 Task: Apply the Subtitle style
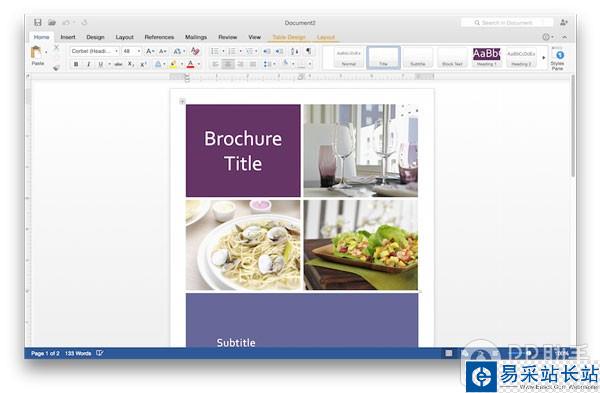coord(417,57)
